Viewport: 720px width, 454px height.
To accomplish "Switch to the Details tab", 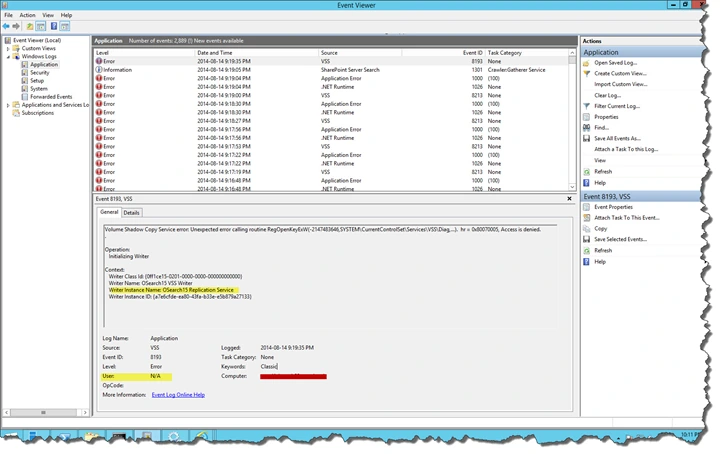I will 131,213.
